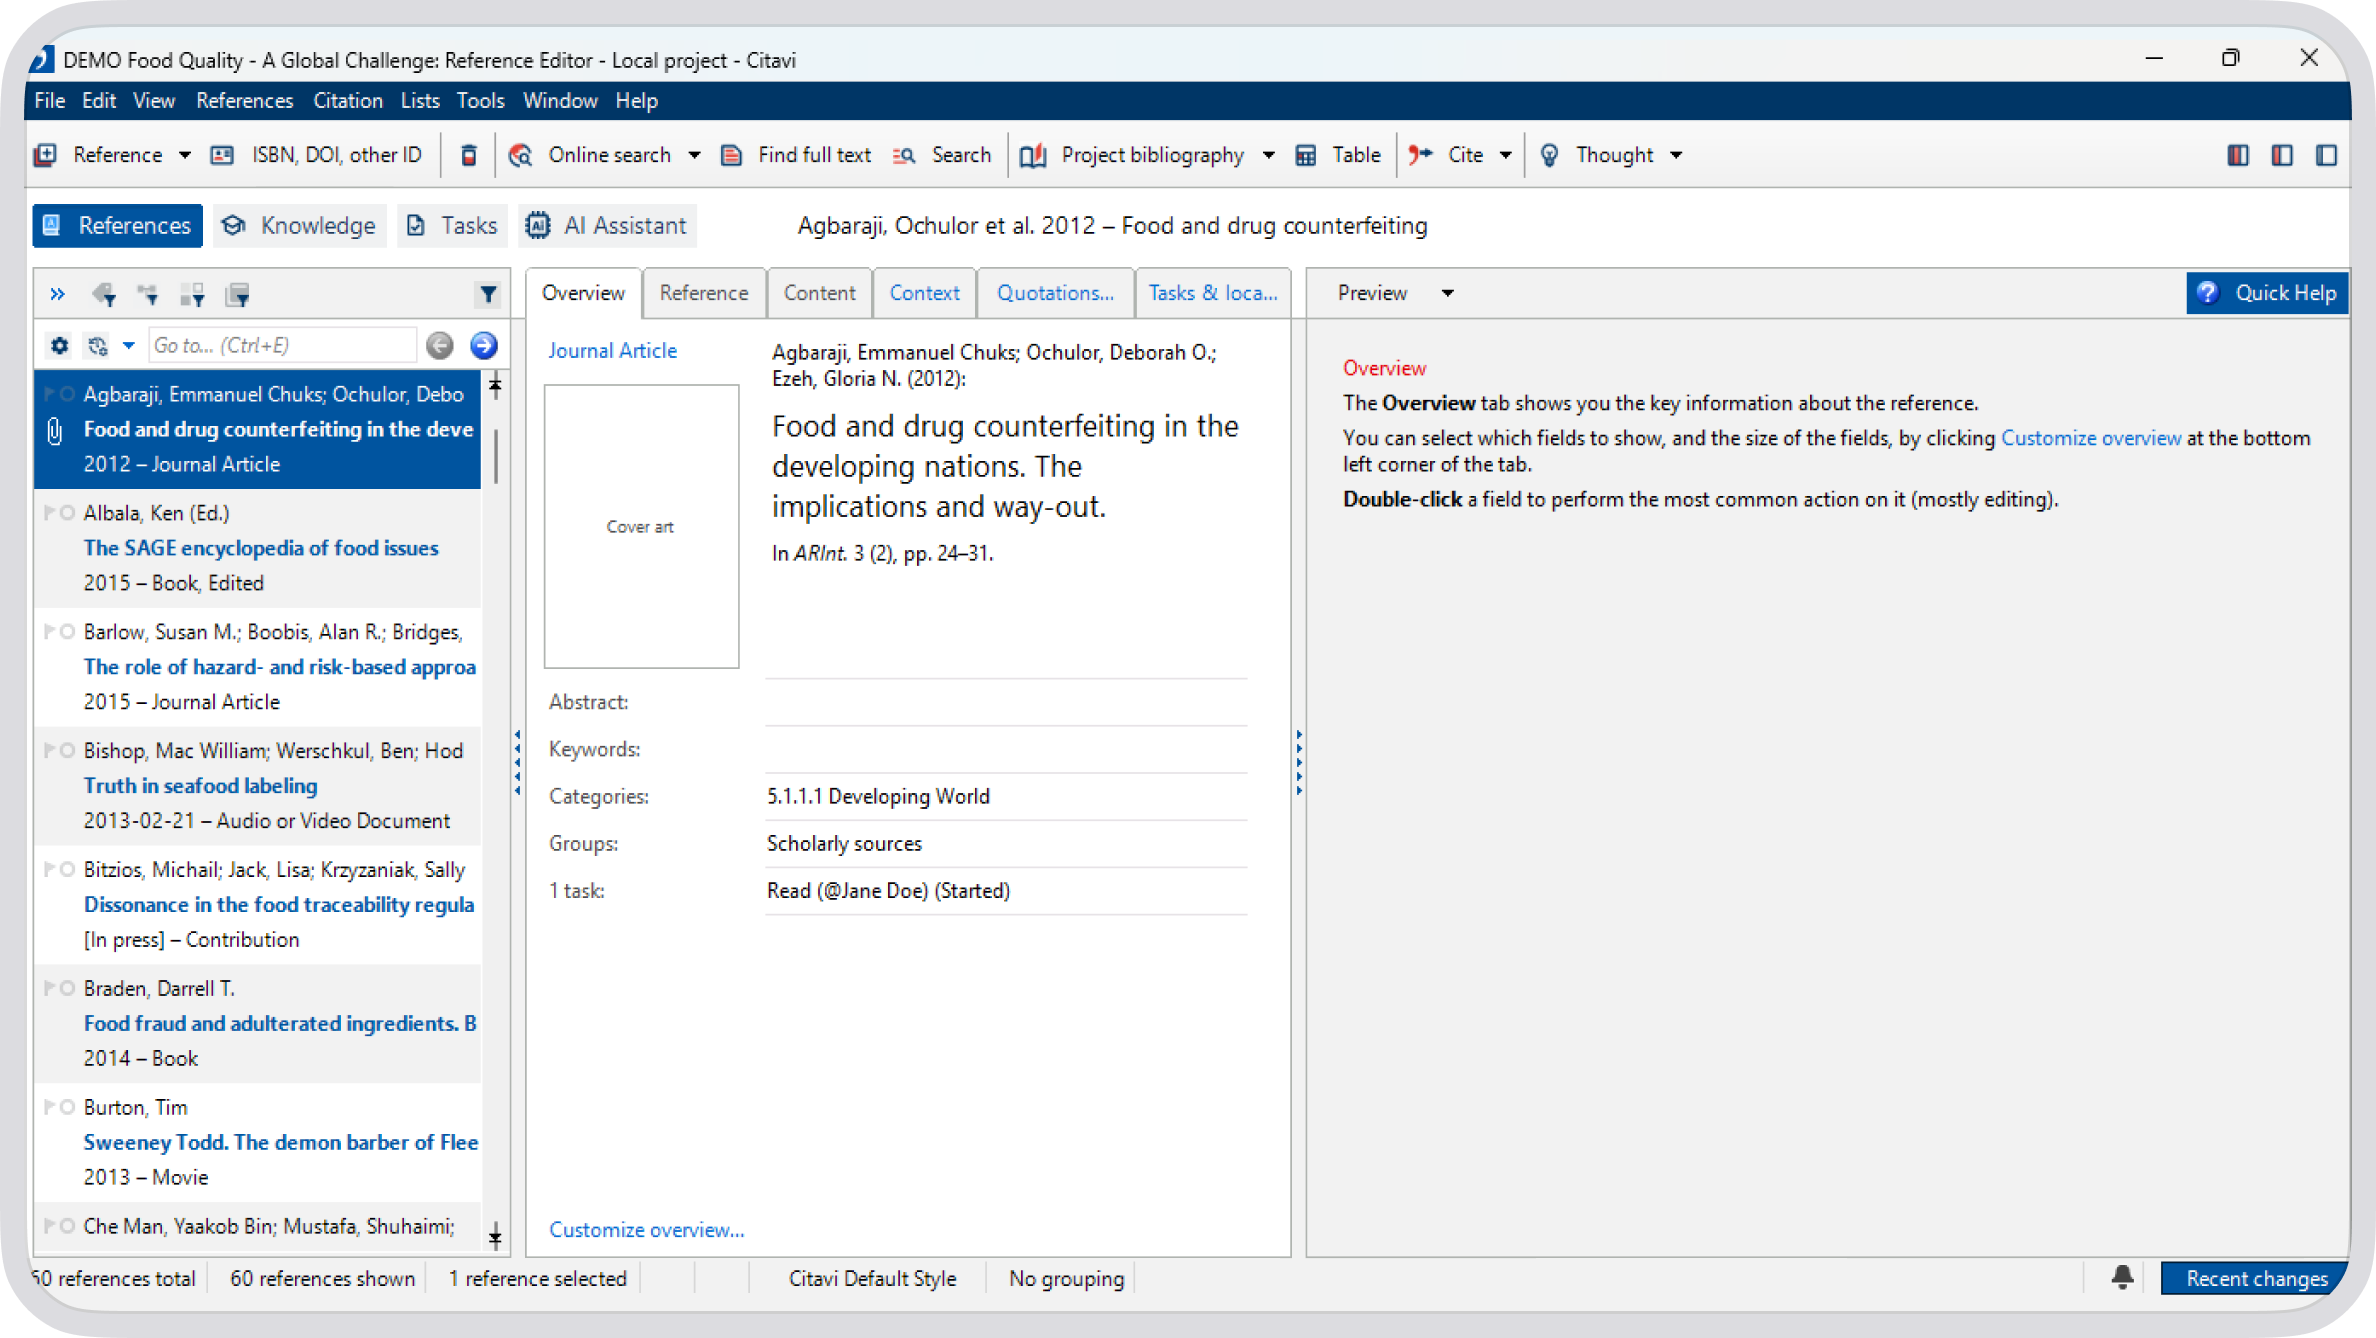This screenshot has width=2376, height=1338.
Task: Toggle read-status circle on Barlow reference
Action: 67,631
